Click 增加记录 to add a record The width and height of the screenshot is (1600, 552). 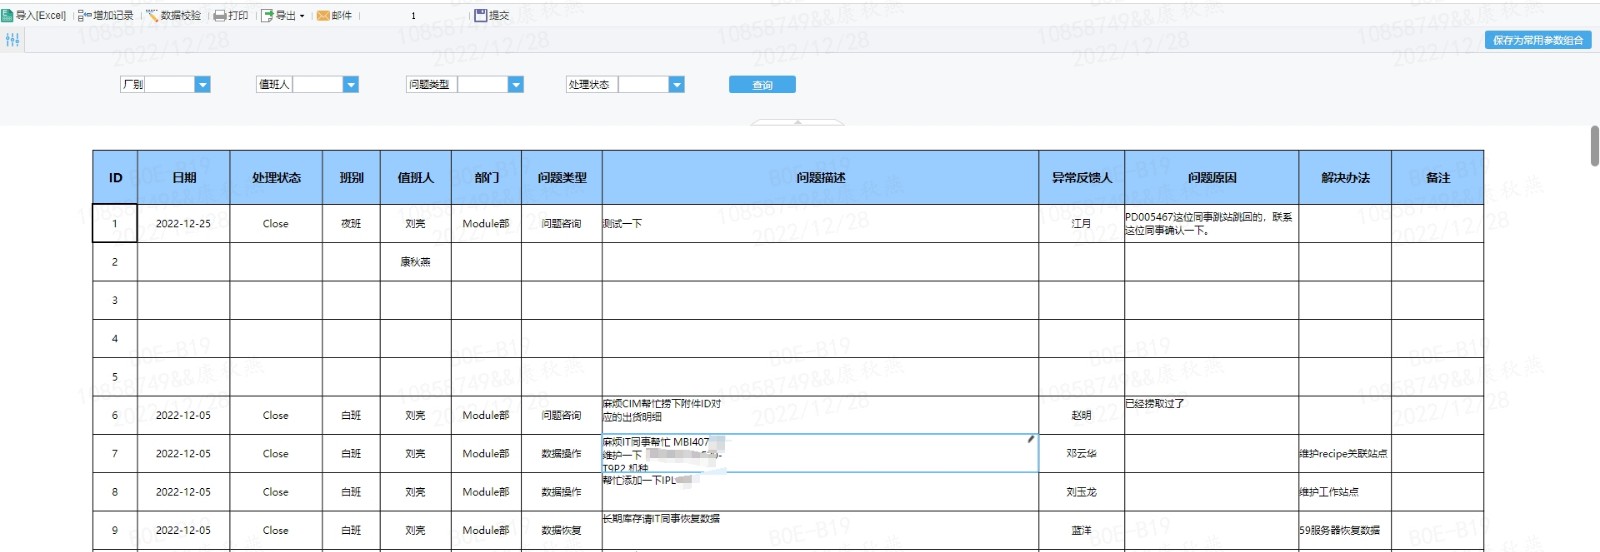[x=105, y=15]
